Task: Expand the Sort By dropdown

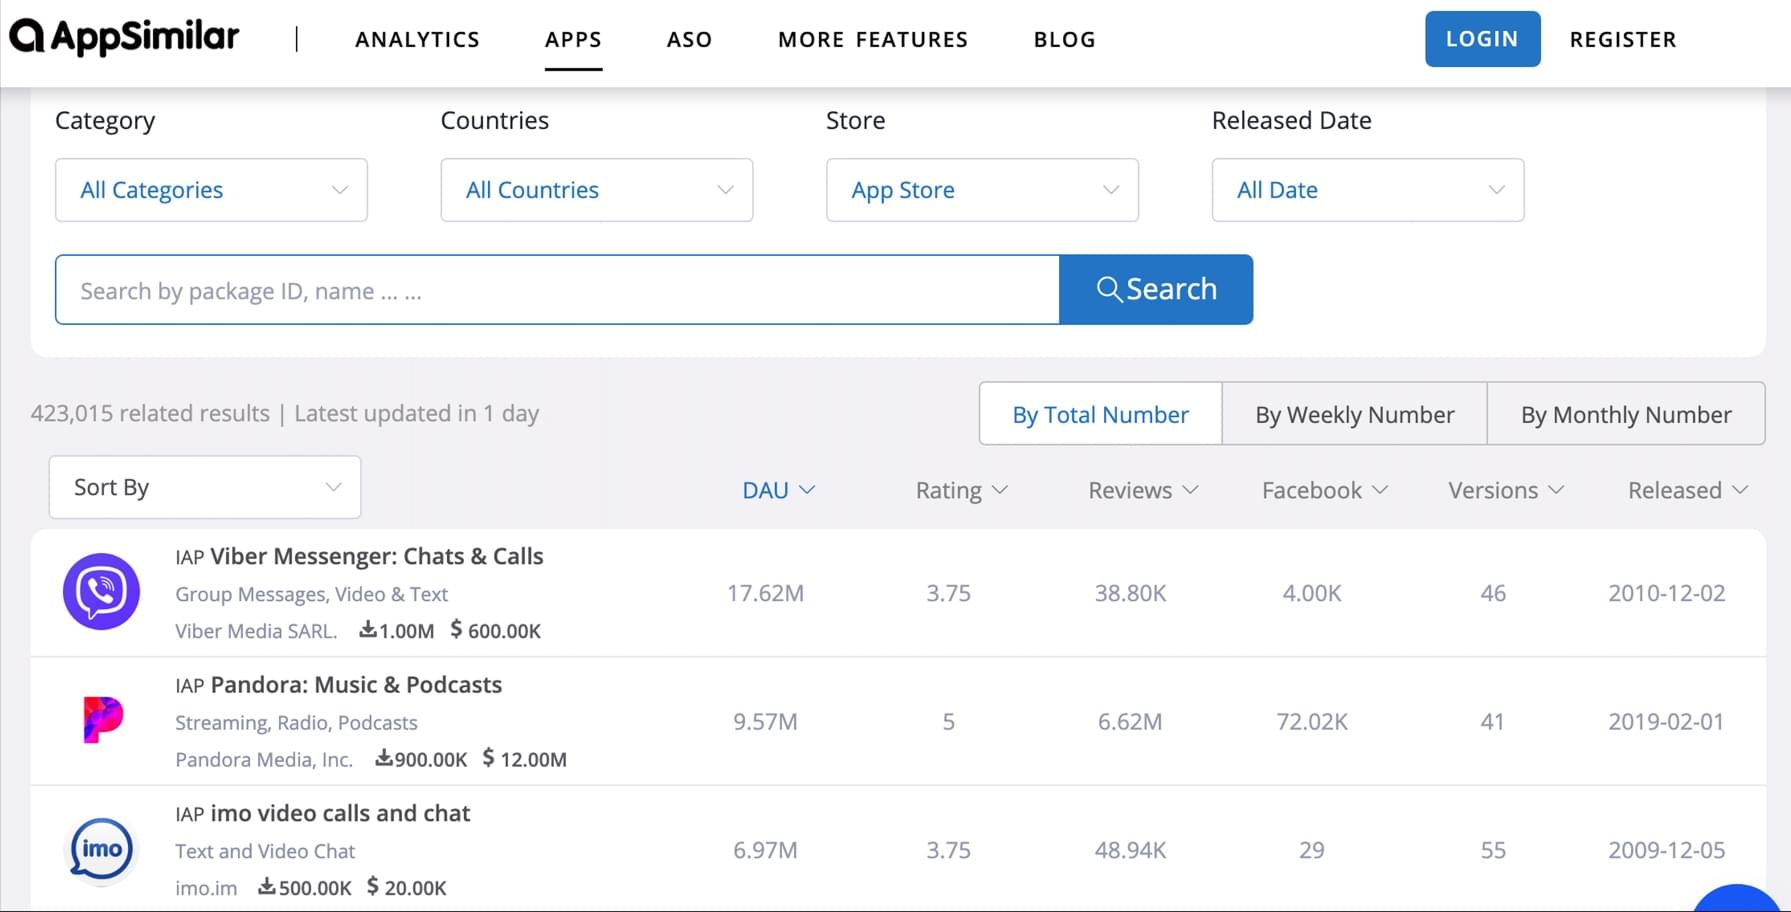Action: (x=205, y=487)
